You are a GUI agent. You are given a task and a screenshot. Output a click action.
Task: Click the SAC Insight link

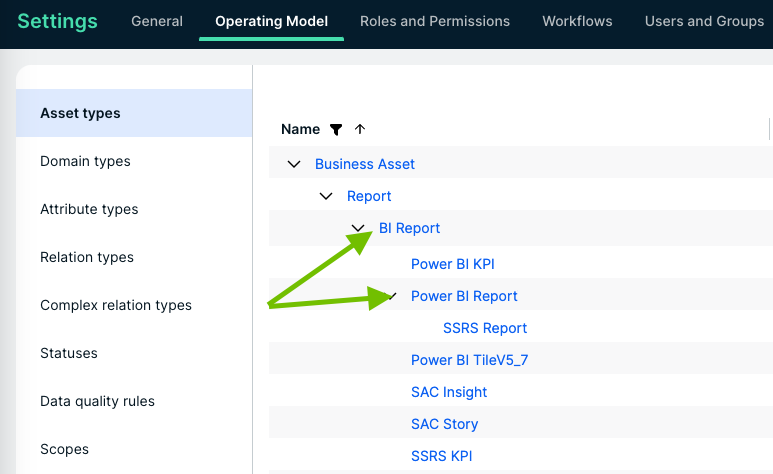pos(449,392)
